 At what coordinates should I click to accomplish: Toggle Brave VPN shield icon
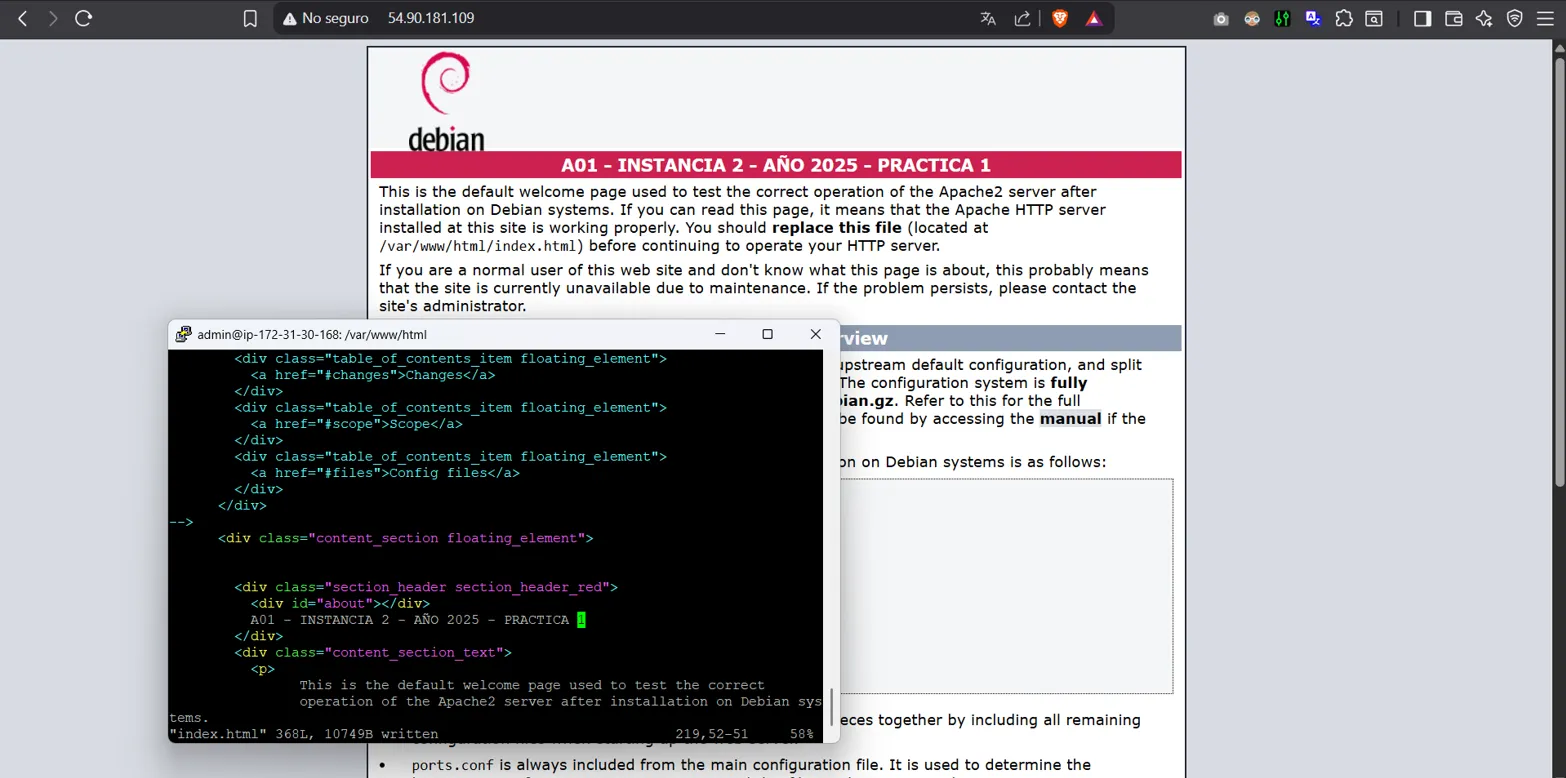click(1515, 19)
